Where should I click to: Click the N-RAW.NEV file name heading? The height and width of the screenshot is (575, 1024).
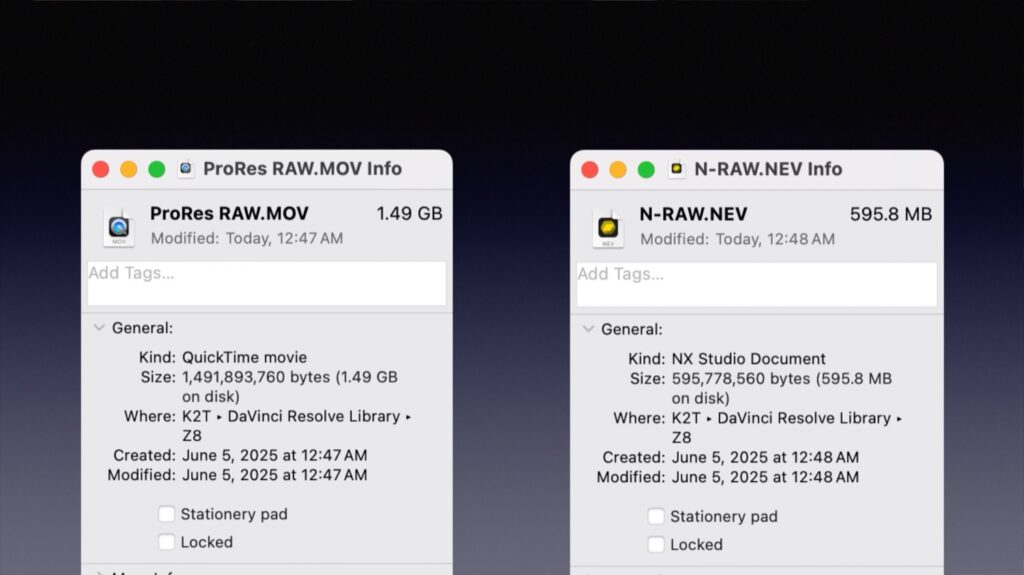click(x=694, y=214)
